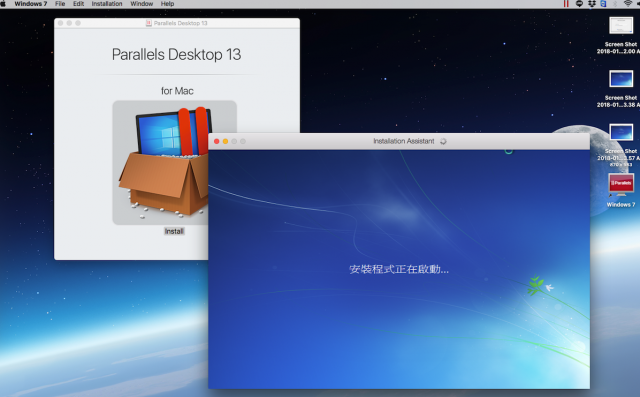Click the Bluetooth status icon

click(x=615, y=4)
